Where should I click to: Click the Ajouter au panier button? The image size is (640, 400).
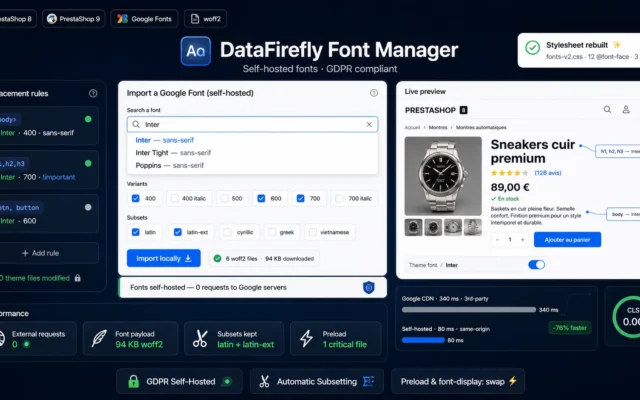coord(567,240)
